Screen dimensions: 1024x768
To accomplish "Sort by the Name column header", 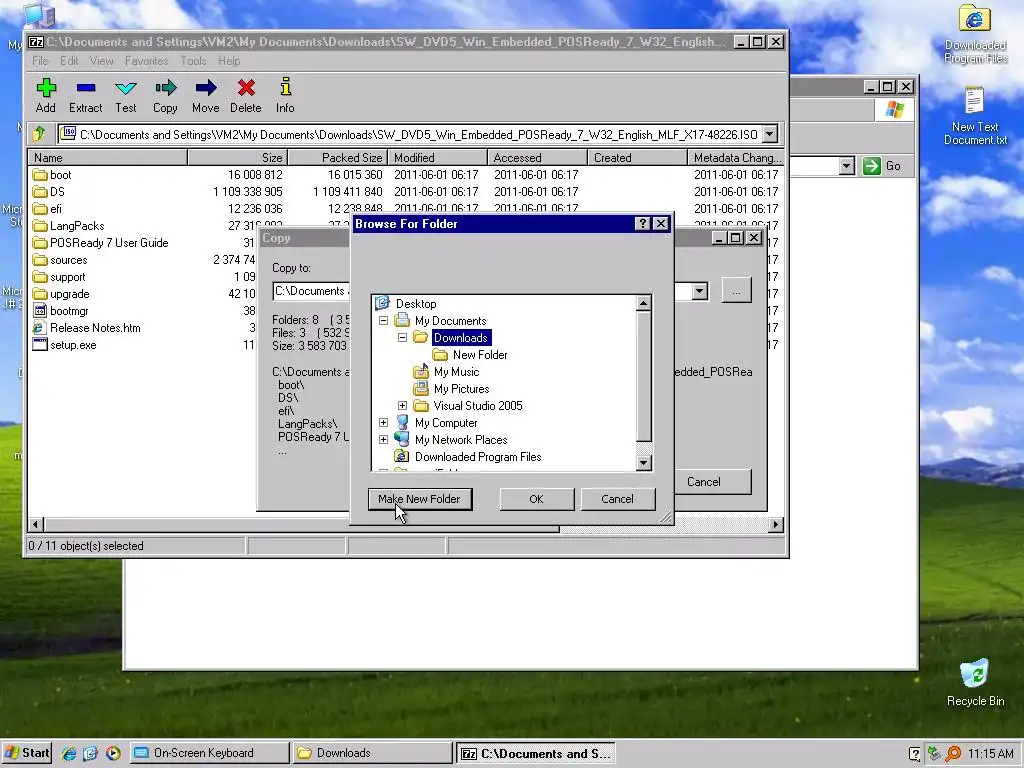I will (x=108, y=158).
